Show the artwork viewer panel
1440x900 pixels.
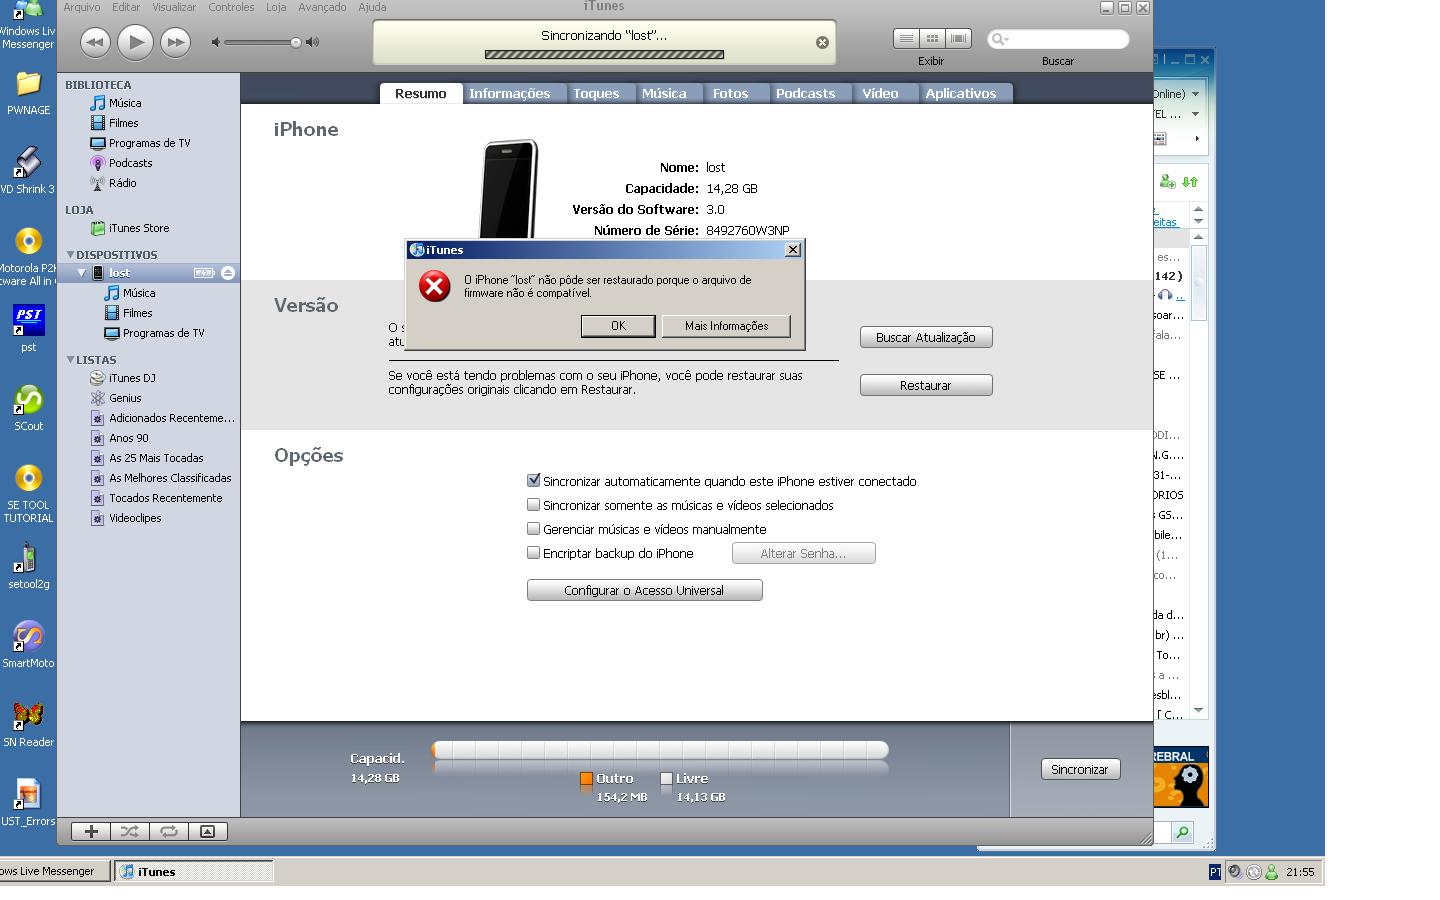point(207,831)
